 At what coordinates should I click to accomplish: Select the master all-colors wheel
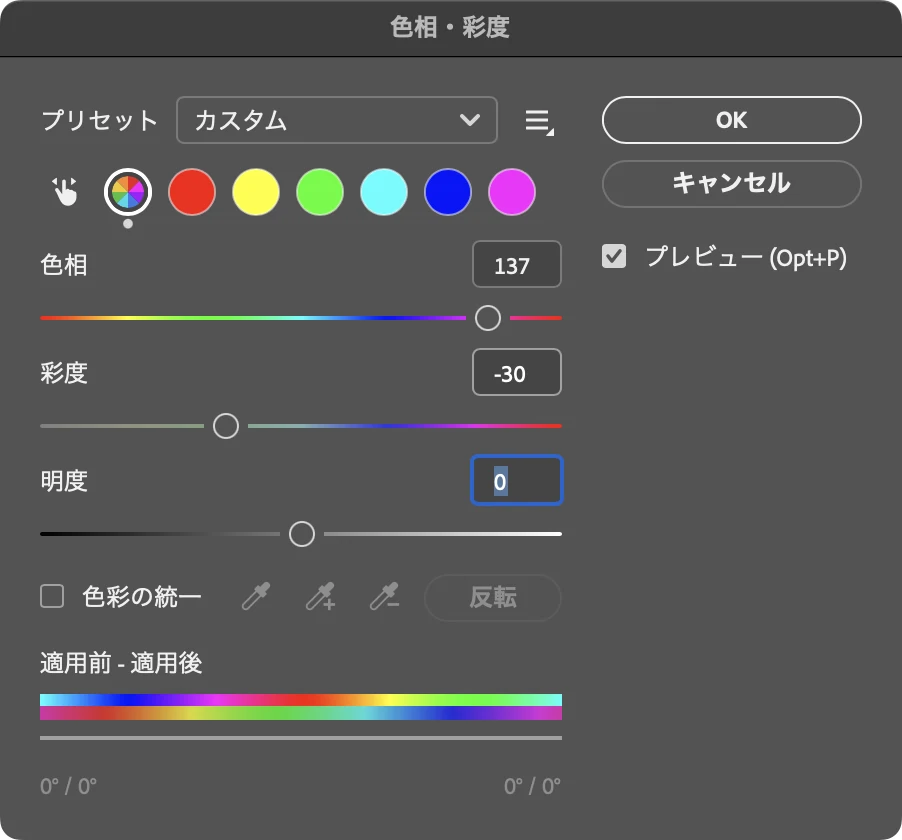click(128, 192)
